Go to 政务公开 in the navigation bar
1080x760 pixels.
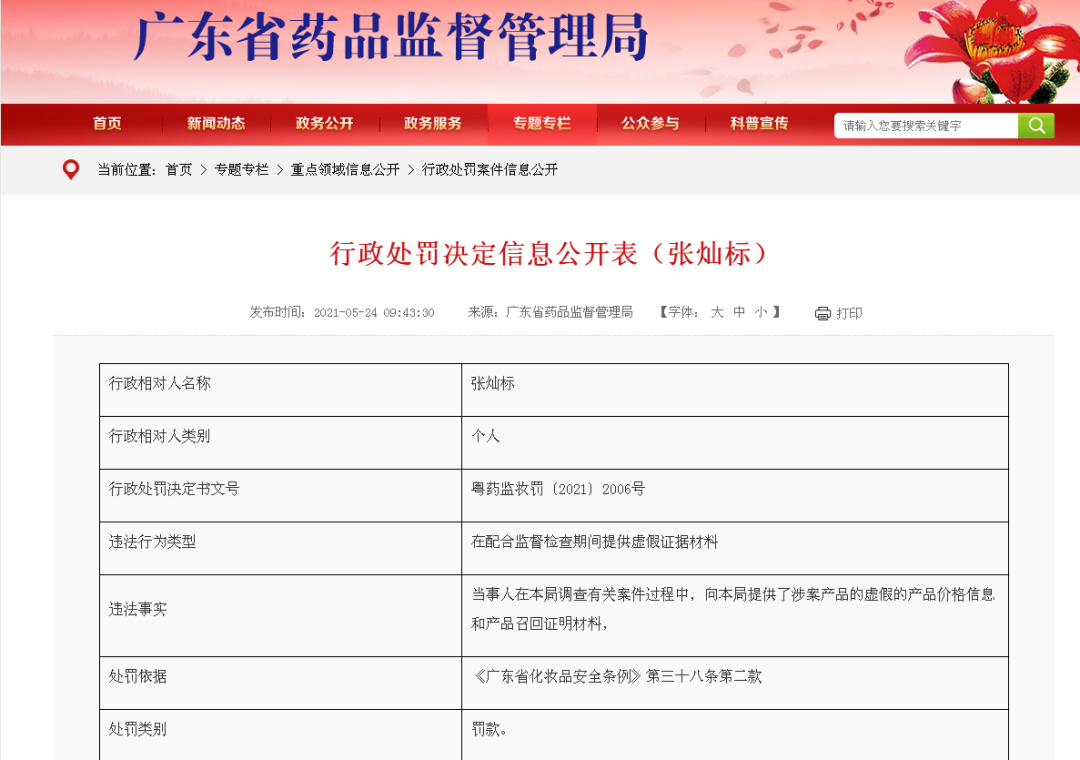click(x=324, y=124)
